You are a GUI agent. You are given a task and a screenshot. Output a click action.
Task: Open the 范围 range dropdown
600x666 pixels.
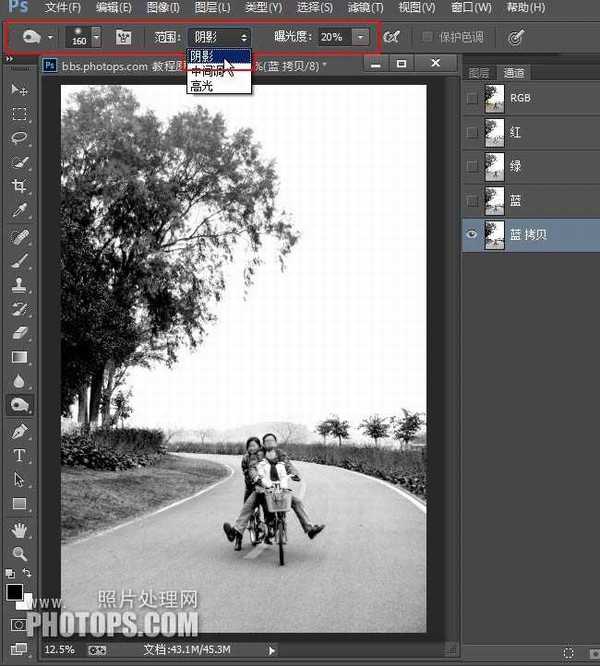click(x=218, y=37)
